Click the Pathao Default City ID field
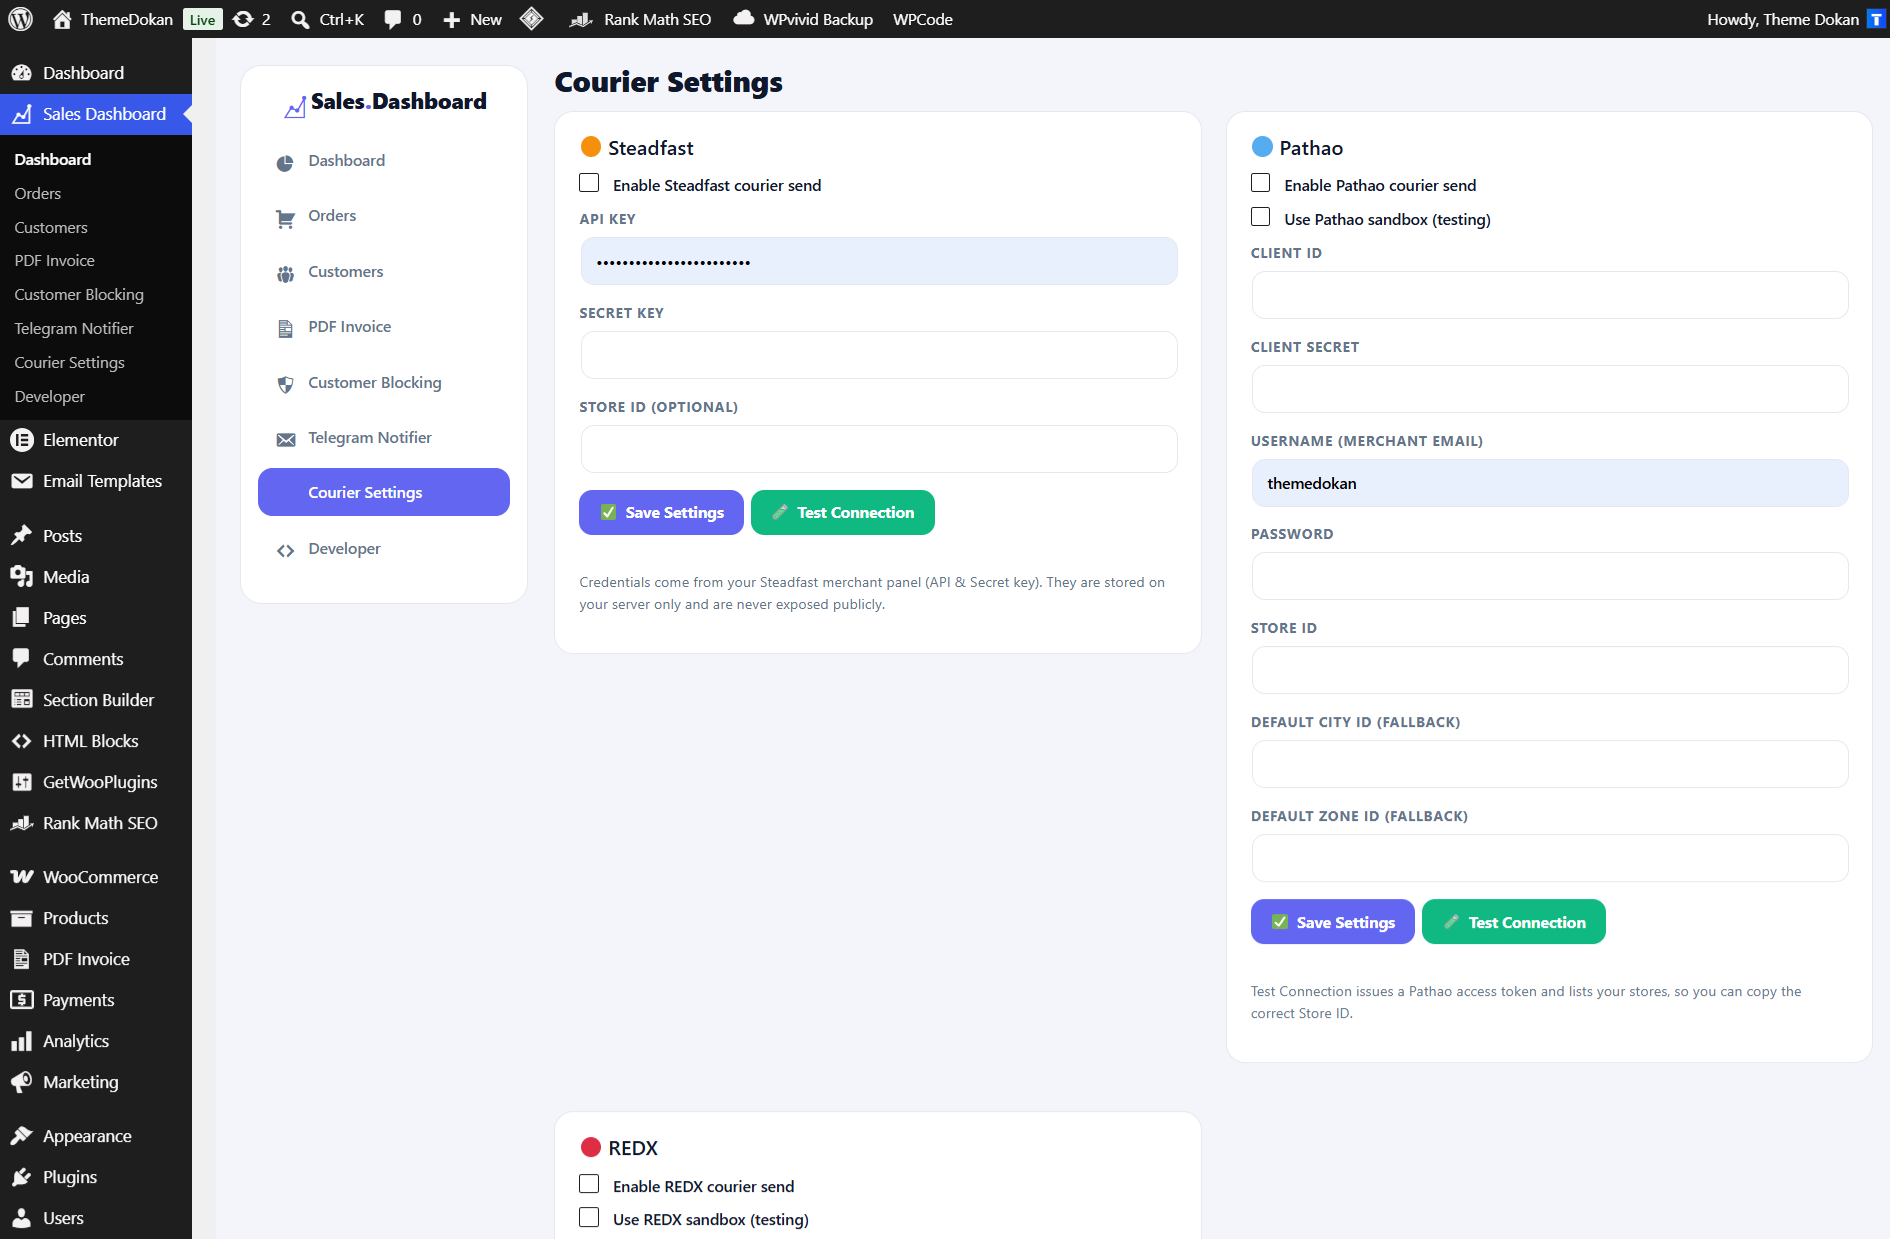The width and height of the screenshot is (1890, 1239). (x=1550, y=764)
